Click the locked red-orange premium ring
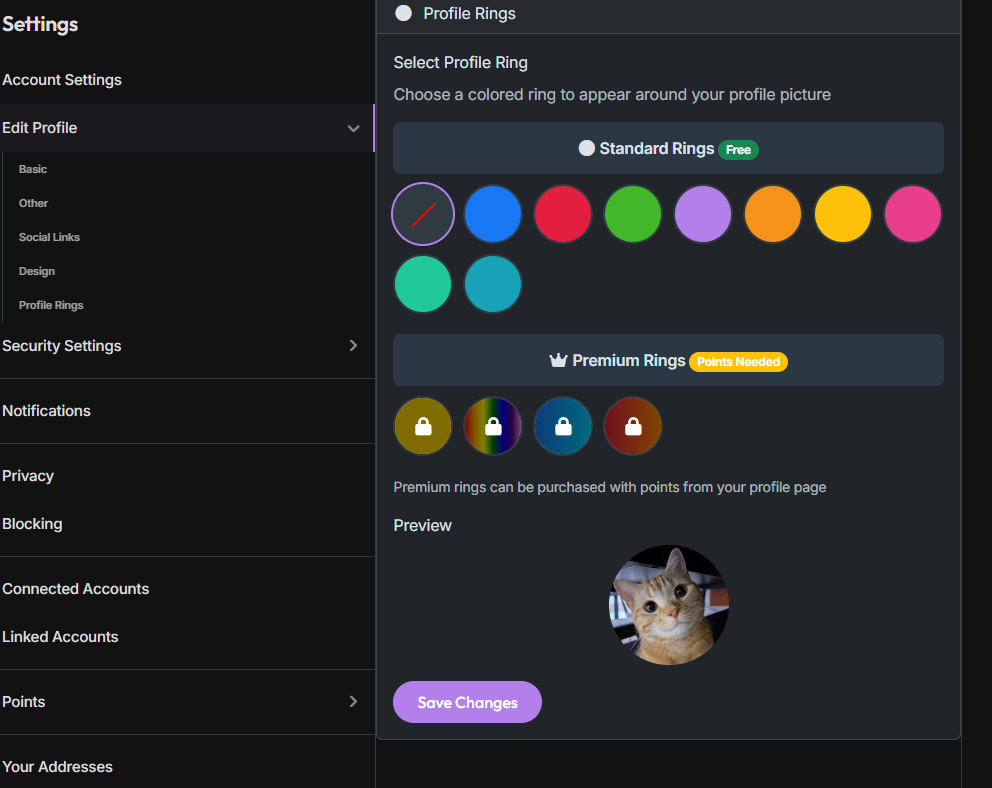This screenshot has width=992, height=788. 633,426
